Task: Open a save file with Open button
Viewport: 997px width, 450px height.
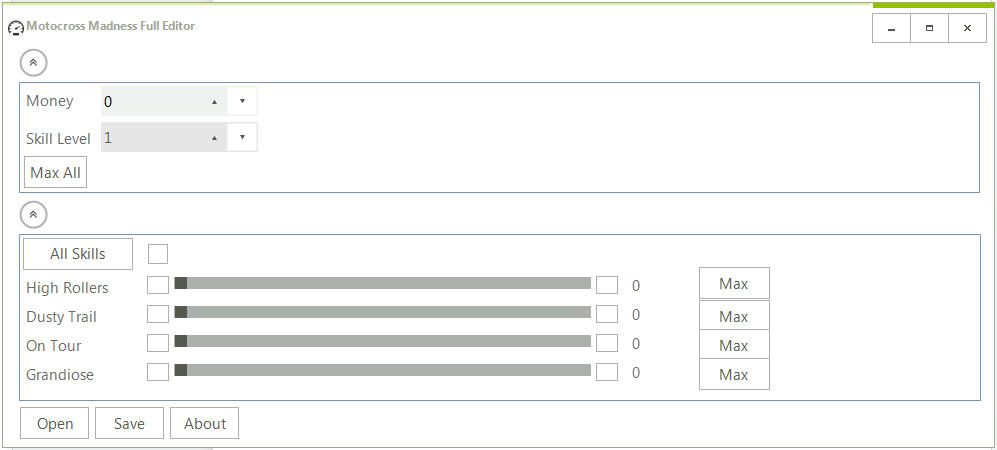Action: click(55, 424)
